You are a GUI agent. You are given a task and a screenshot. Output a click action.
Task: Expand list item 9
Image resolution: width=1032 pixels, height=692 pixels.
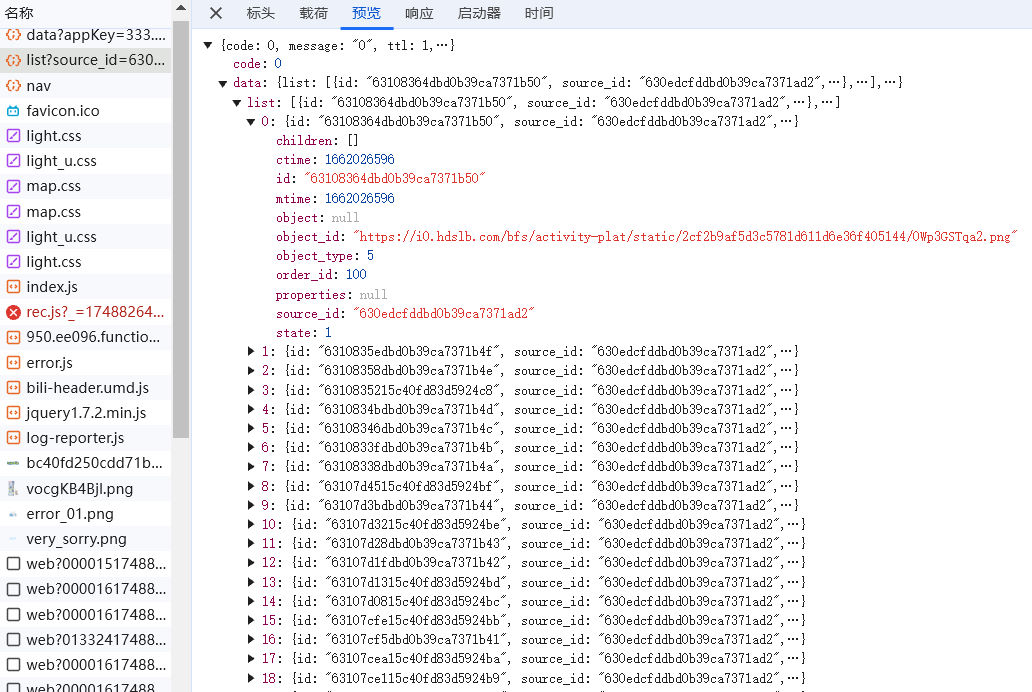tap(251, 505)
